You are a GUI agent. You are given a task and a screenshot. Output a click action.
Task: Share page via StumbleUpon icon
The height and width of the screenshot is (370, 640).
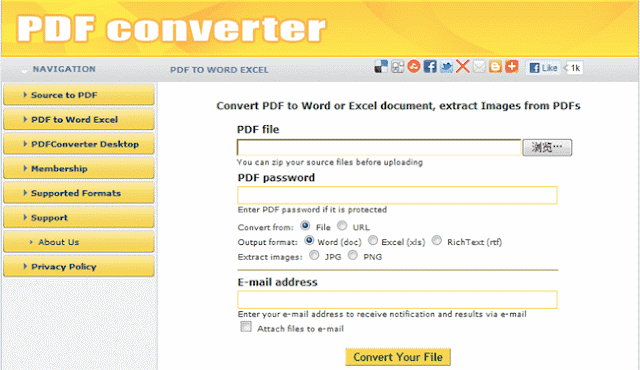coord(413,66)
